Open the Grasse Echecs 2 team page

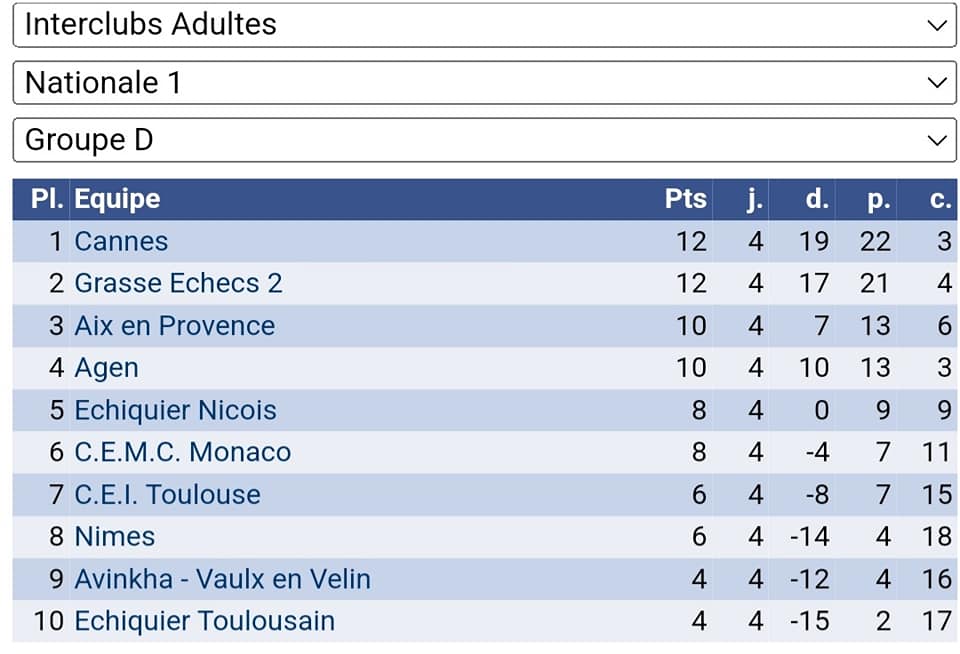[x=178, y=284]
